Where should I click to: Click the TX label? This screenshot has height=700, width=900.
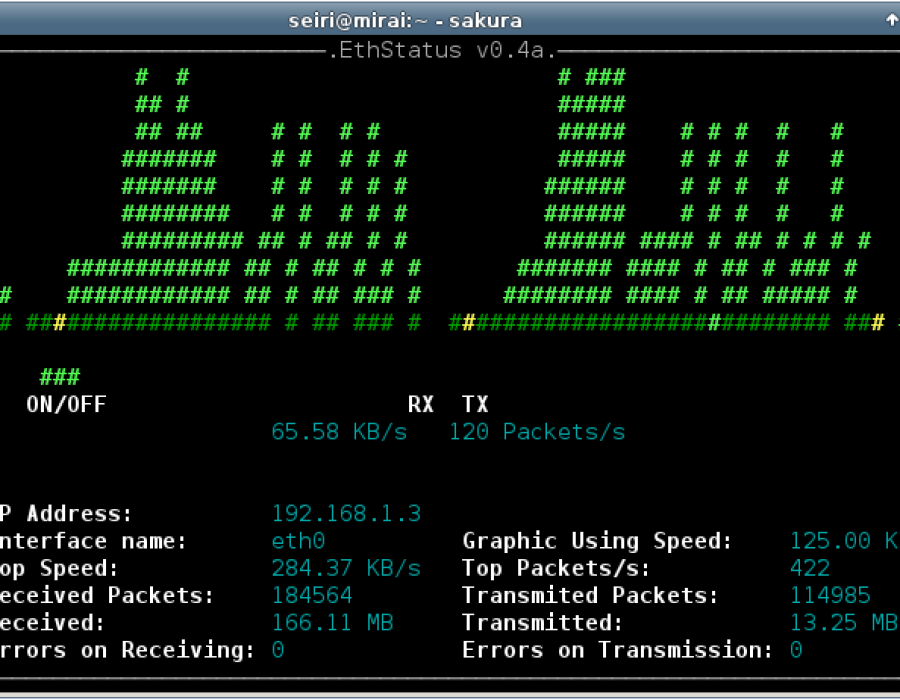tap(475, 405)
